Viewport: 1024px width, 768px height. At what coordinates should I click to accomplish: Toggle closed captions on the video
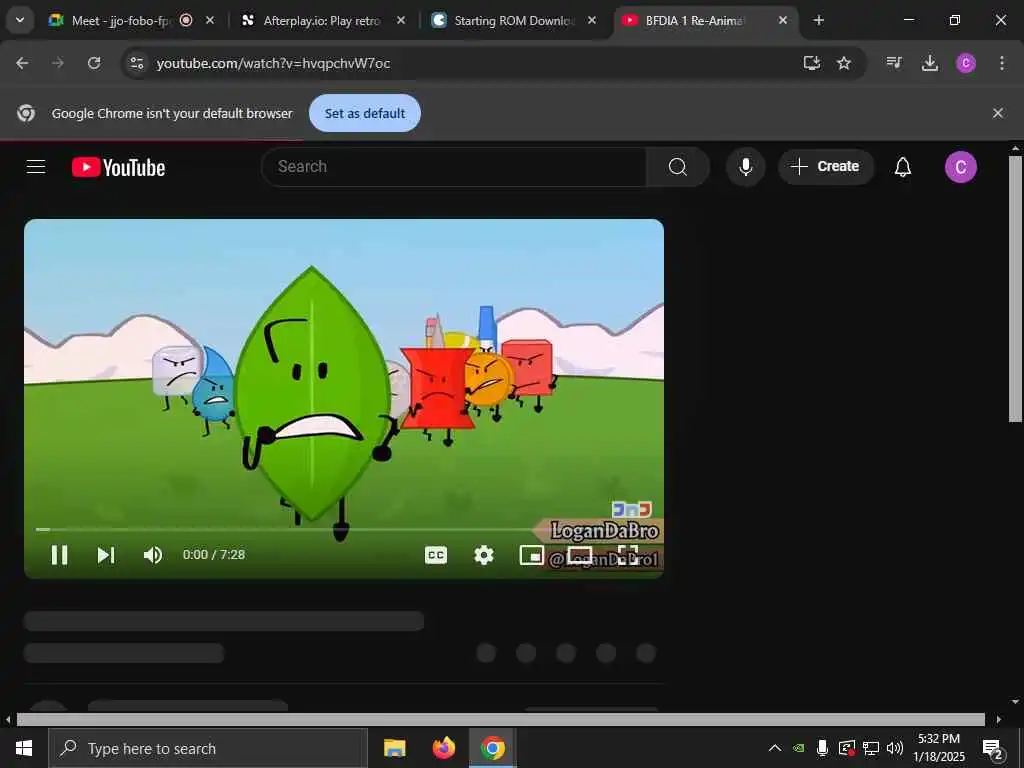coord(436,555)
